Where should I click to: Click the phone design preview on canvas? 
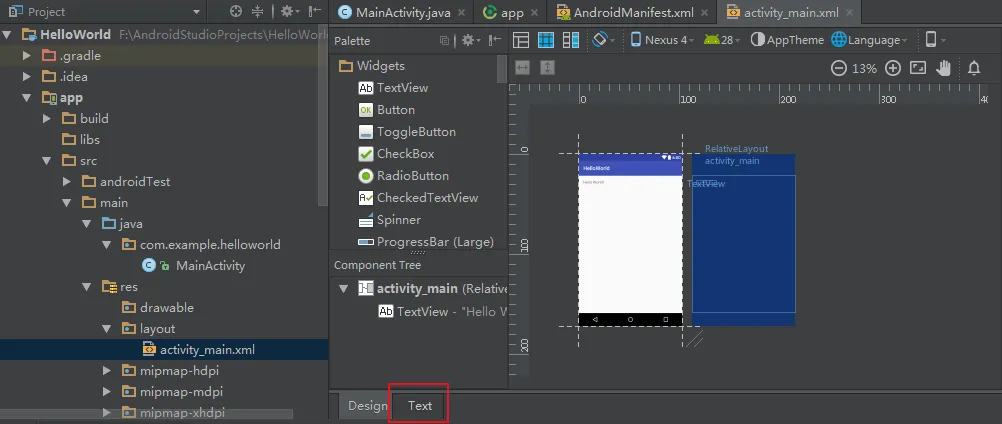(630, 240)
